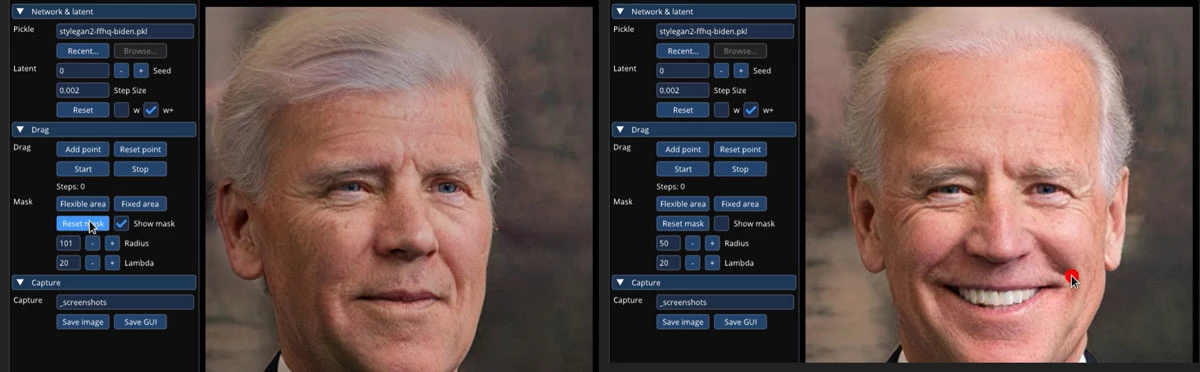
Task: Edit Capture _screenshots path in right panel
Action: (x=725, y=302)
